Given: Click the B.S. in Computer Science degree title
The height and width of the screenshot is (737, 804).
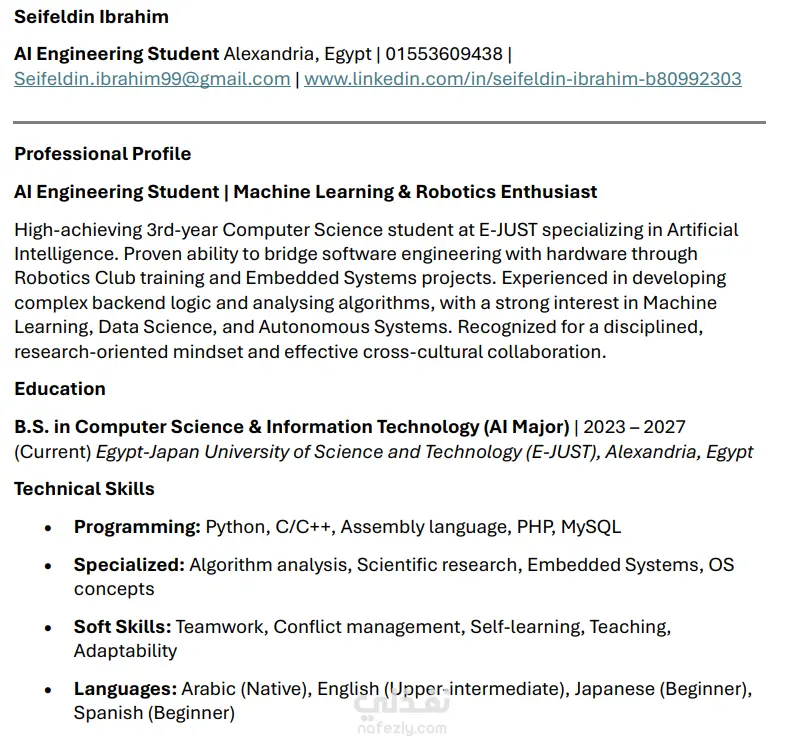Looking at the screenshot, I should [292, 427].
